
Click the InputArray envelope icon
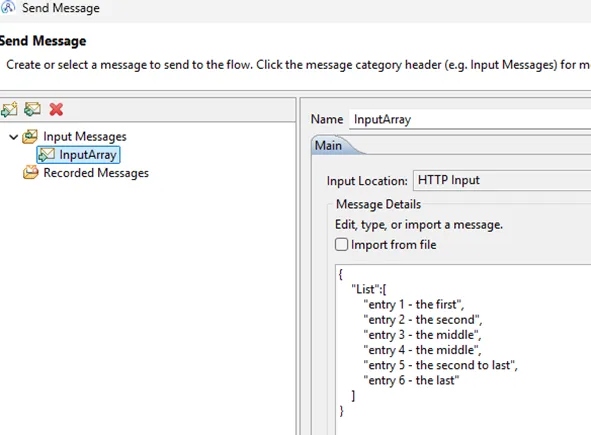pyautogui.click(x=46, y=155)
